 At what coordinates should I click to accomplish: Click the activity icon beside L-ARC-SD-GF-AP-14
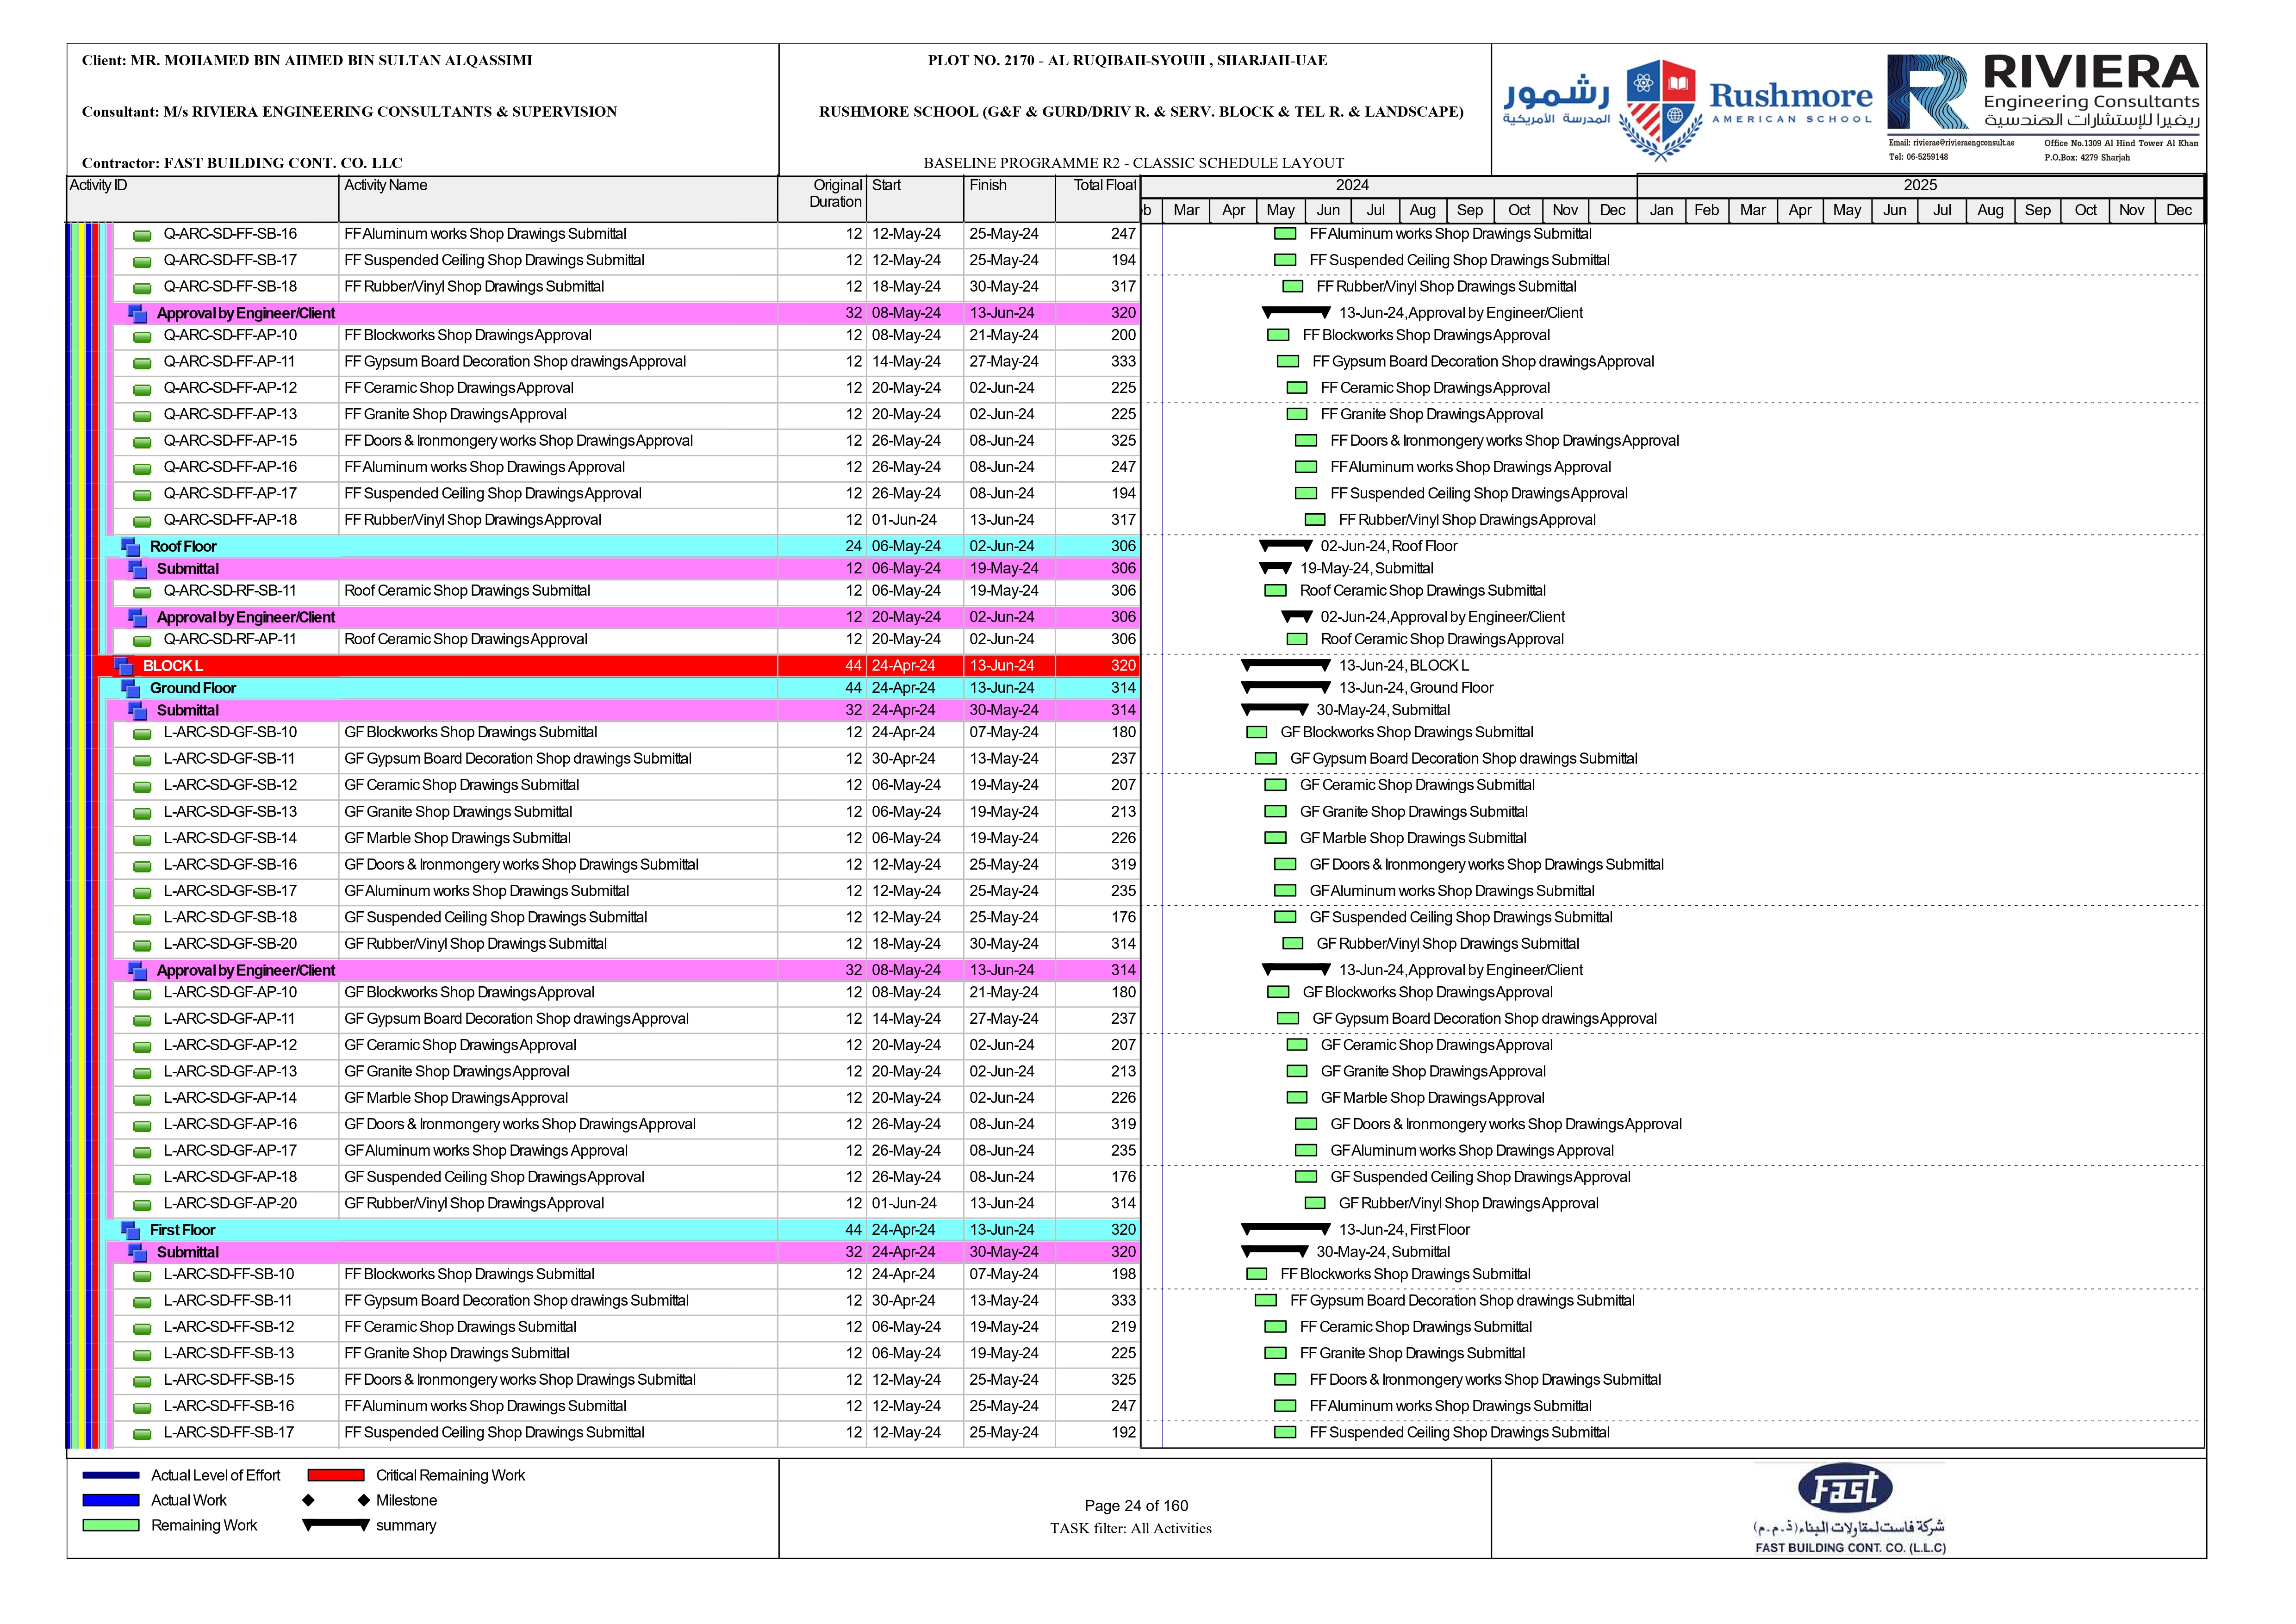(143, 1099)
